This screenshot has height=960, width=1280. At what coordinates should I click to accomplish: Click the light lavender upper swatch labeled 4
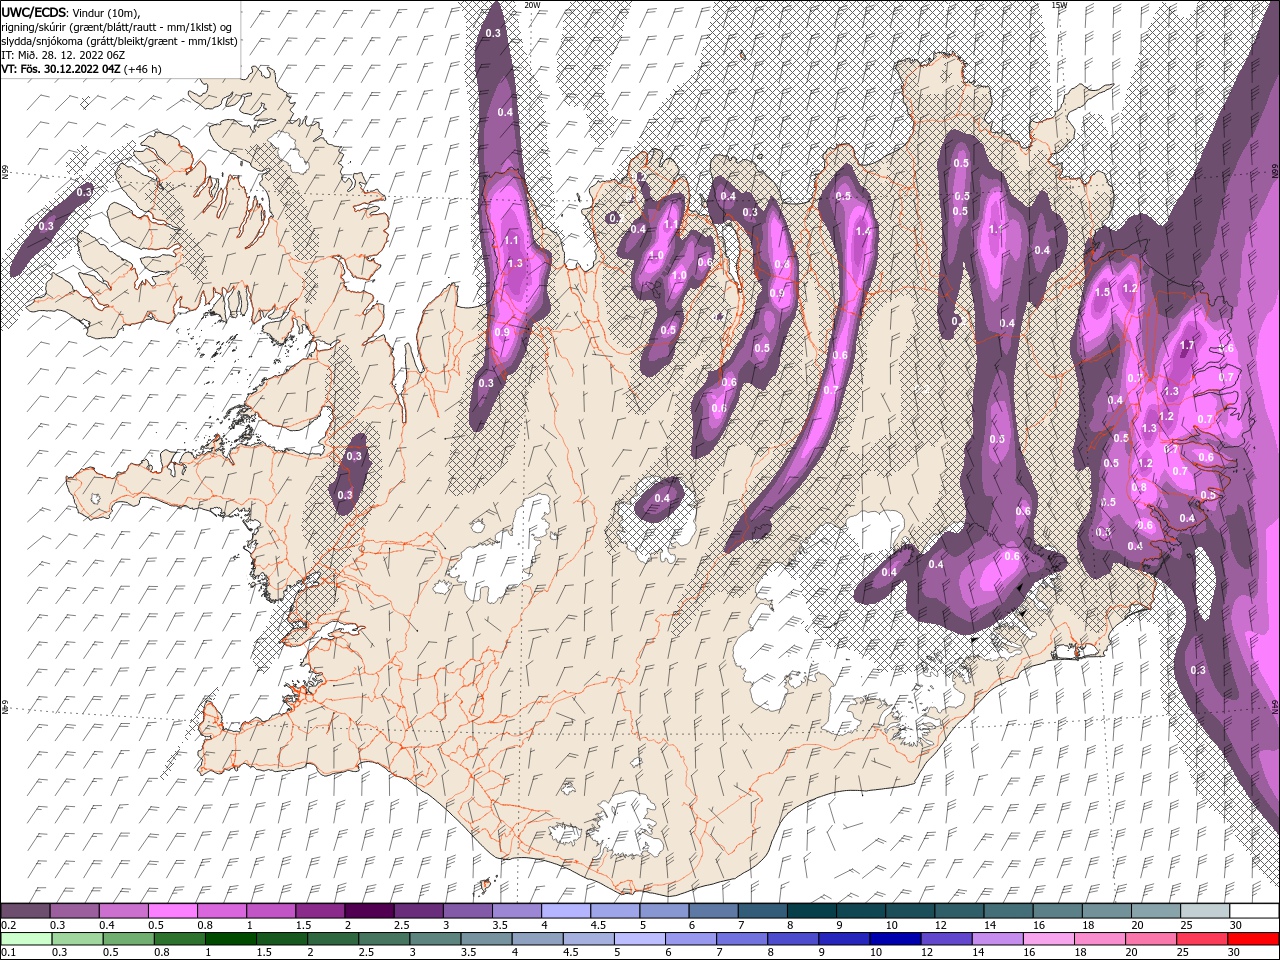point(565,911)
